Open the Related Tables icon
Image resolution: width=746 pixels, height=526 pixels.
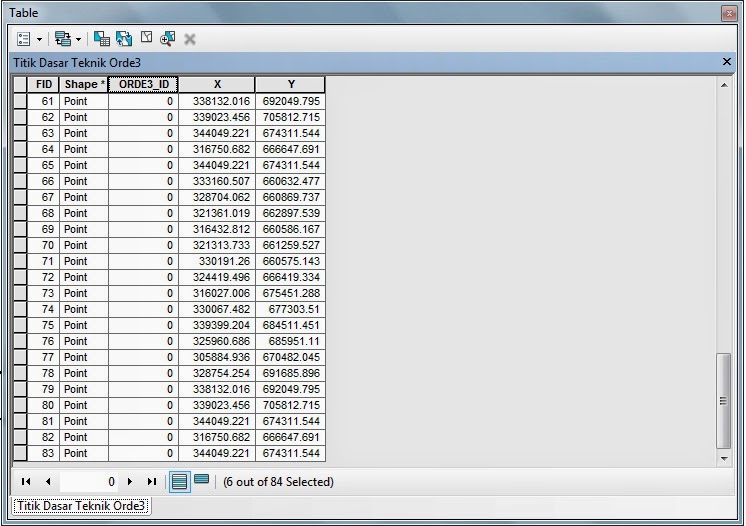(x=63, y=39)
